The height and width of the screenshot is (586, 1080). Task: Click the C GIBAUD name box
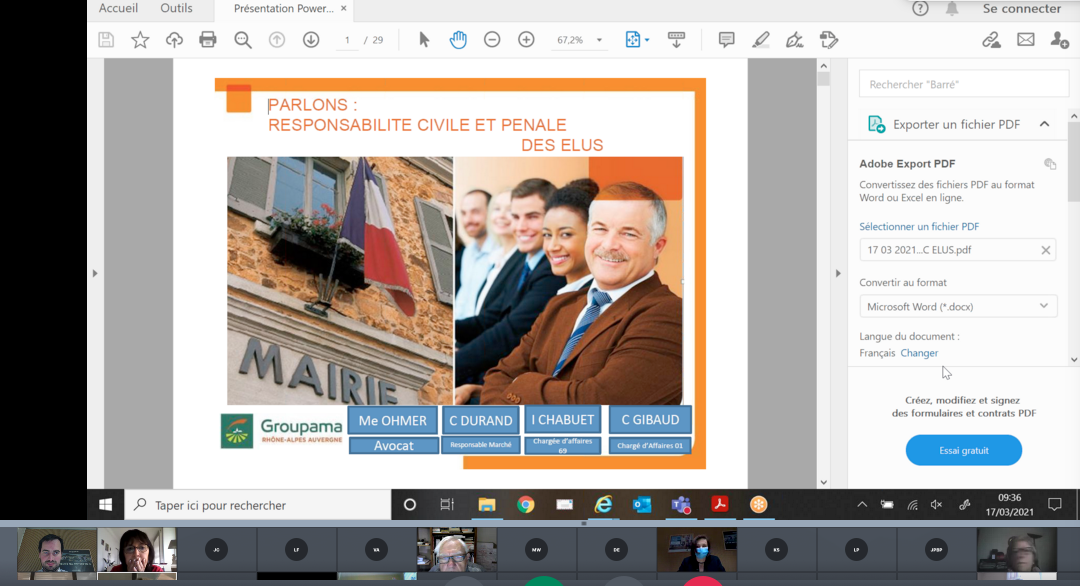click(x=650, y=419)
